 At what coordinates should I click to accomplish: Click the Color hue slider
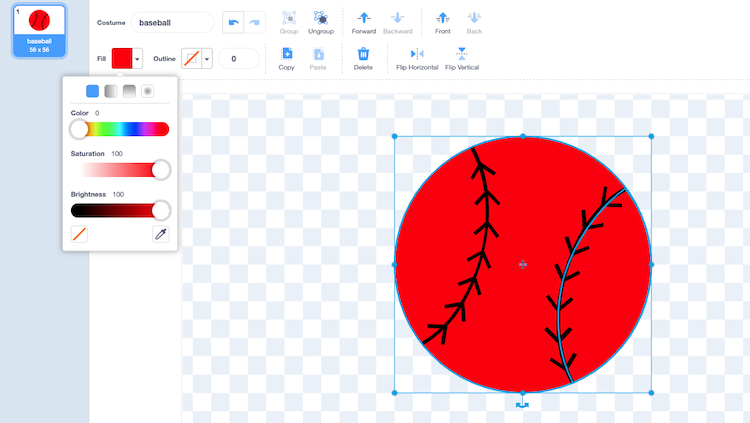[x=120, y=129]
